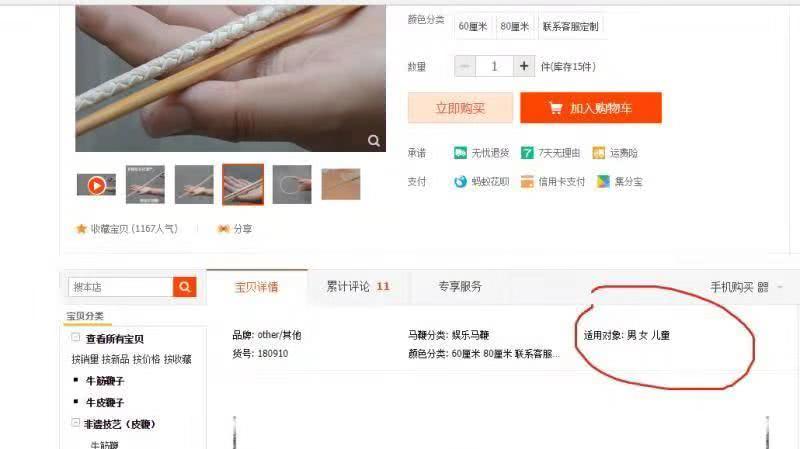
Task: Select the 60厘米 size option
Action: pyautogui.click(x=472, y=27)
